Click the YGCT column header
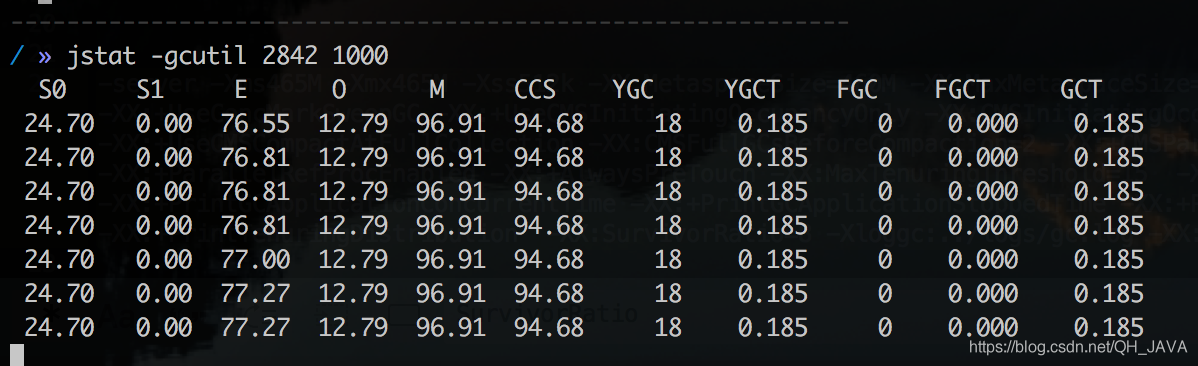Screen dimensions: 1198x366 752,90
